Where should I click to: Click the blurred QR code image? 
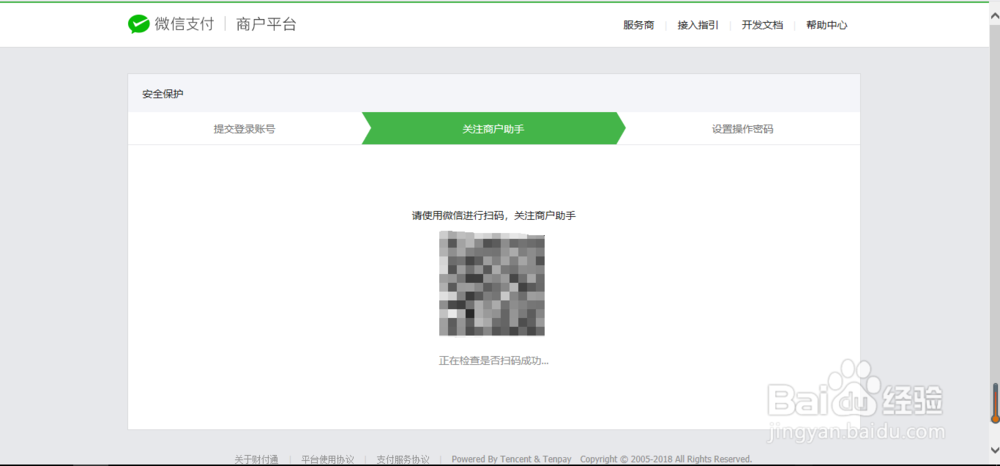pos(492,284)
